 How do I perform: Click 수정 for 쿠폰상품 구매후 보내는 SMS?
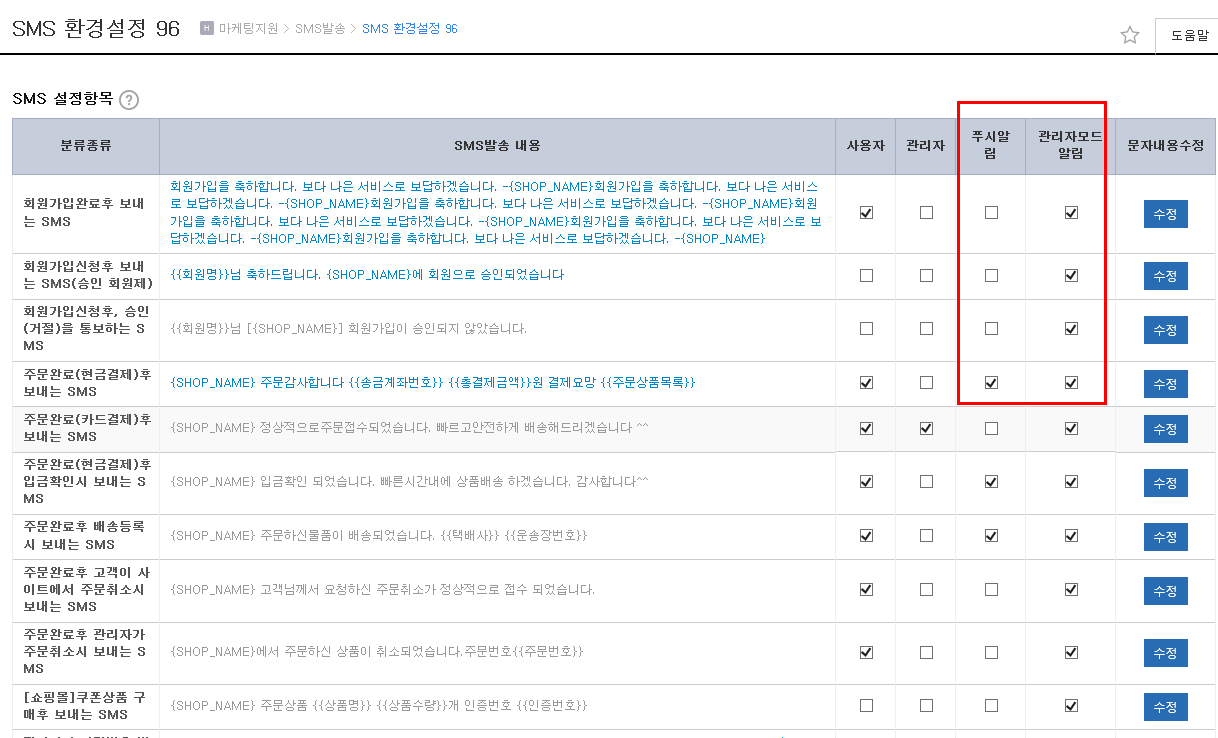click(1165, 707)
